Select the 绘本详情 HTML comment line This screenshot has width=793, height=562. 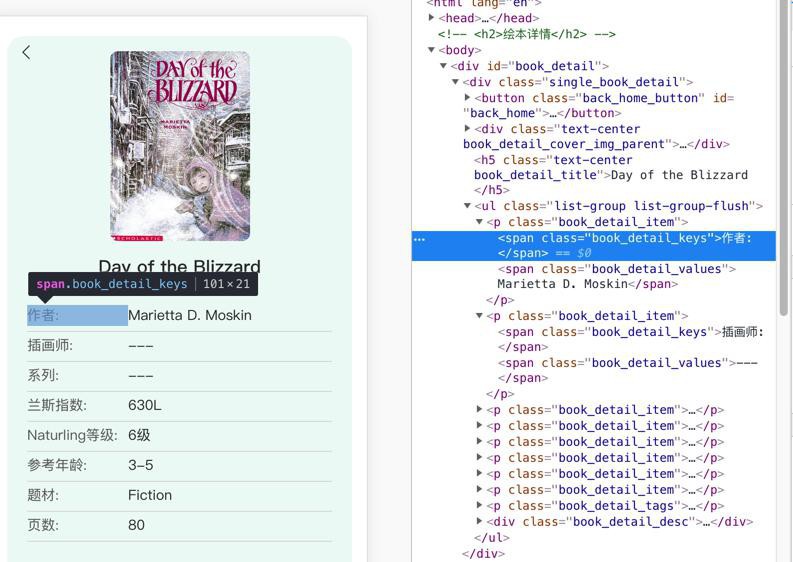click(526, 34)
